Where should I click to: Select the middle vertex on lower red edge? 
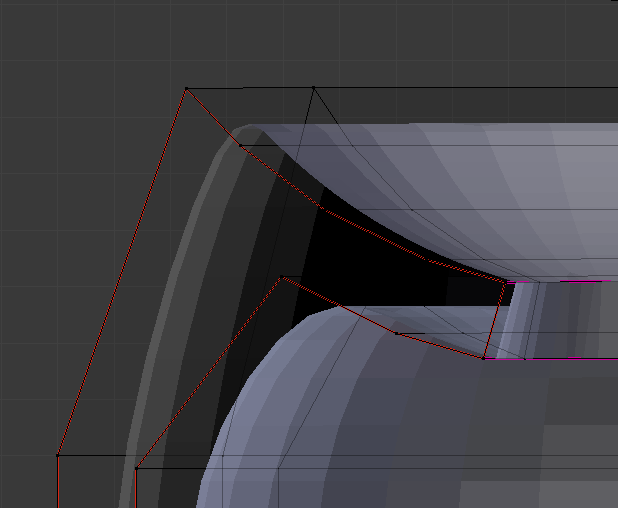pyautogui.click(x=395, y=332)
